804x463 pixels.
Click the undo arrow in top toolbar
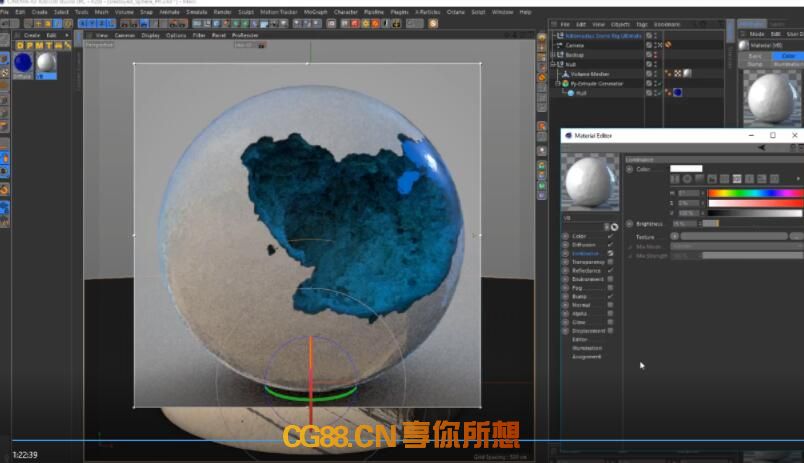pyautogui.click(x=5, y=24)
